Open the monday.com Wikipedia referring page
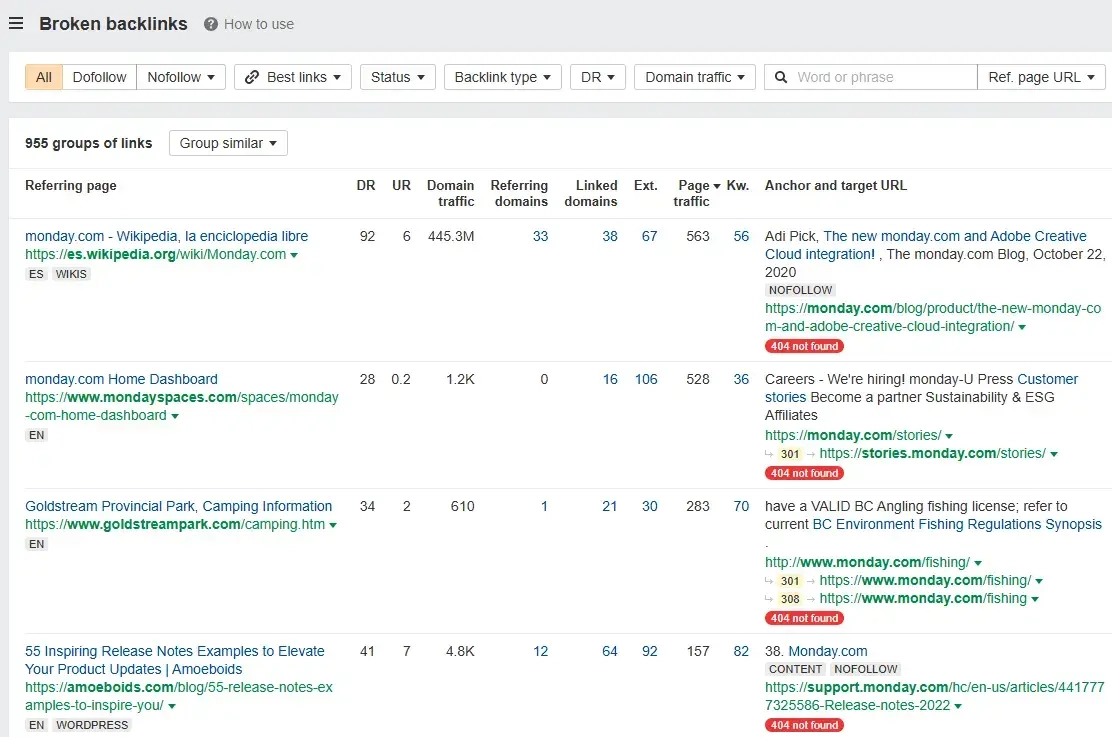Viewport: 1112px width, 737px height. pos(166,236)
